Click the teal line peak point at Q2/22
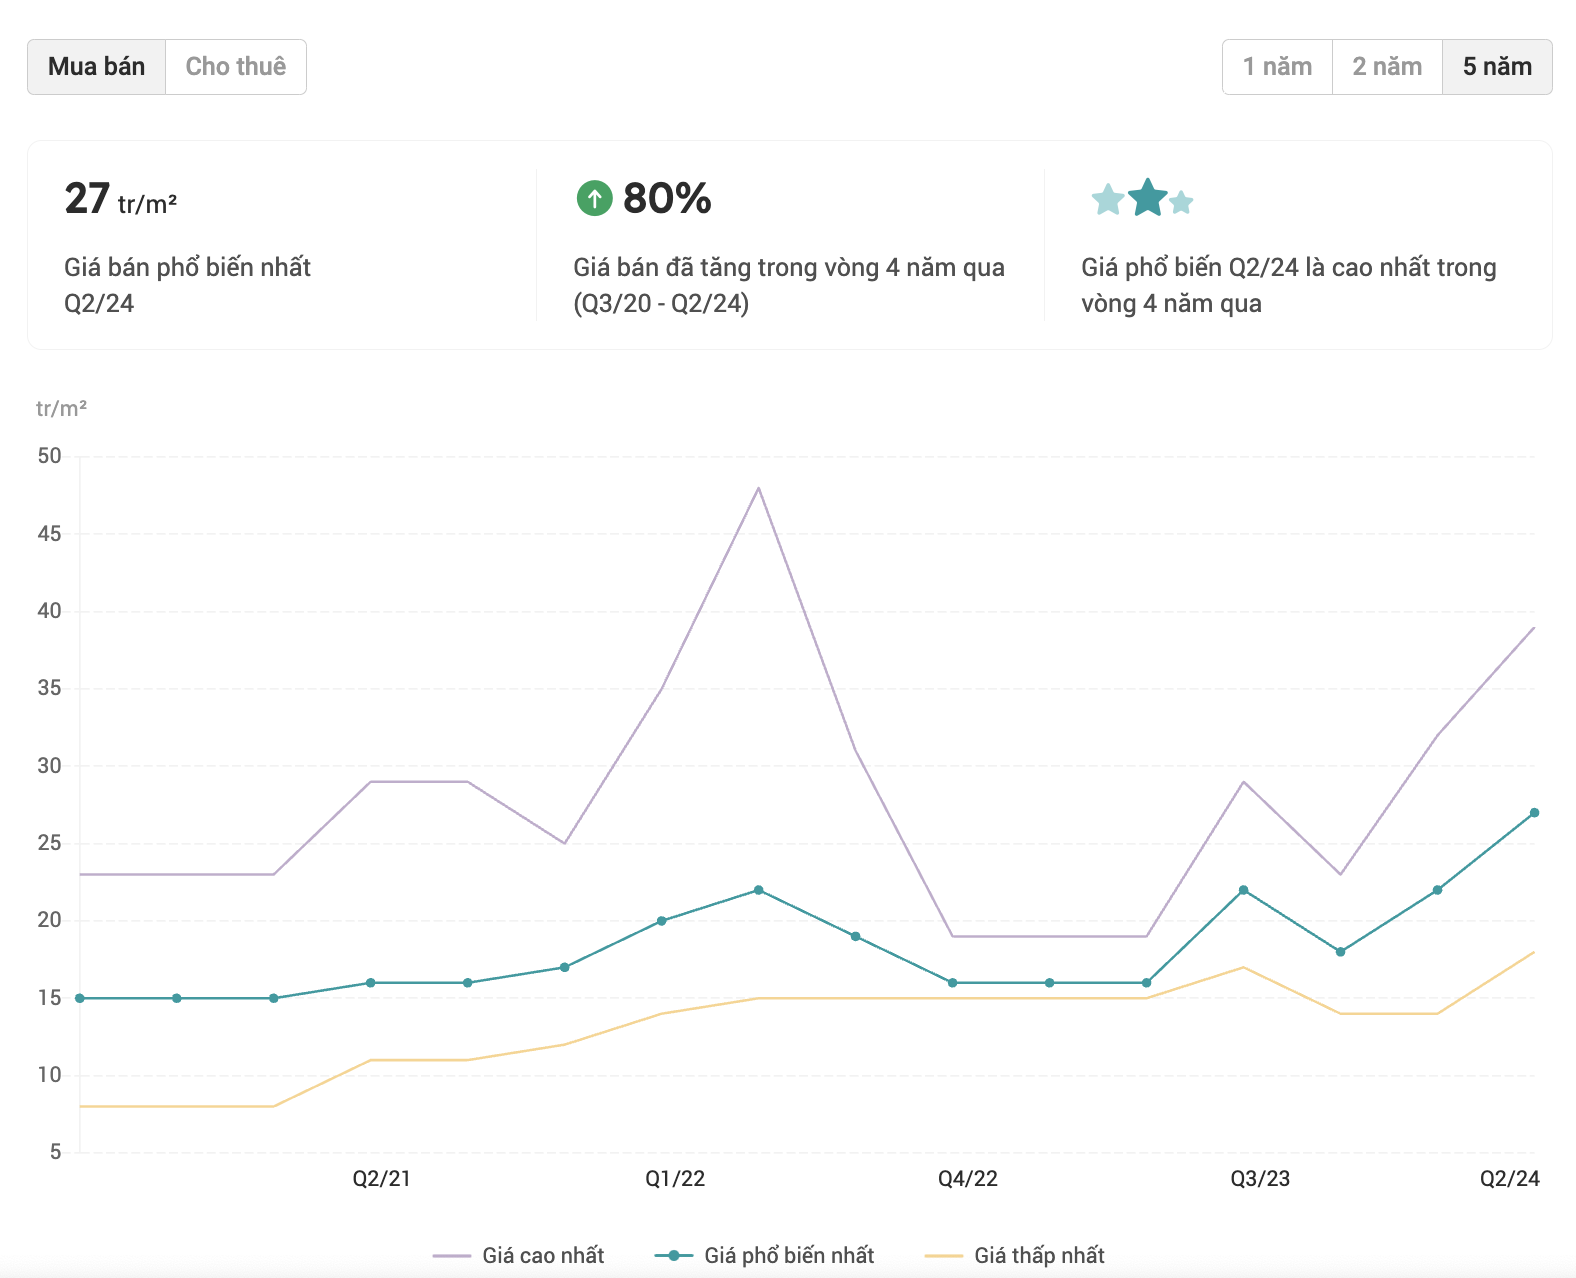Viewport: 1576px width, 1278px height. [x=758, y=890]
